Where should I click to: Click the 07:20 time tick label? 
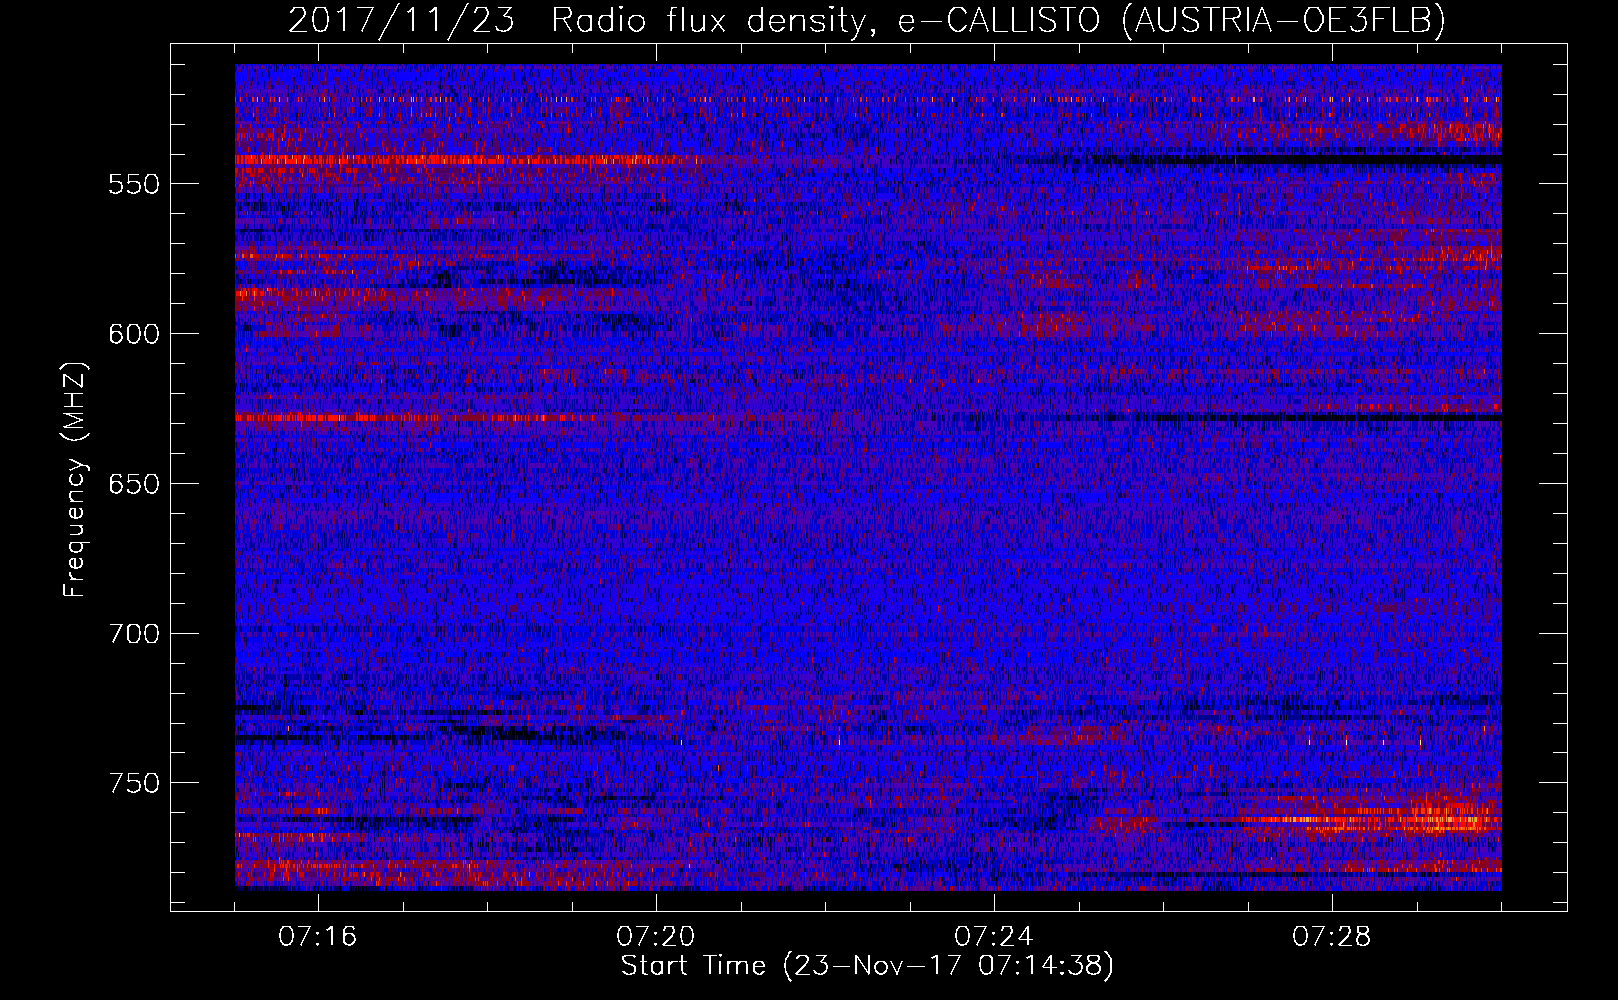[x=656, y=937]
